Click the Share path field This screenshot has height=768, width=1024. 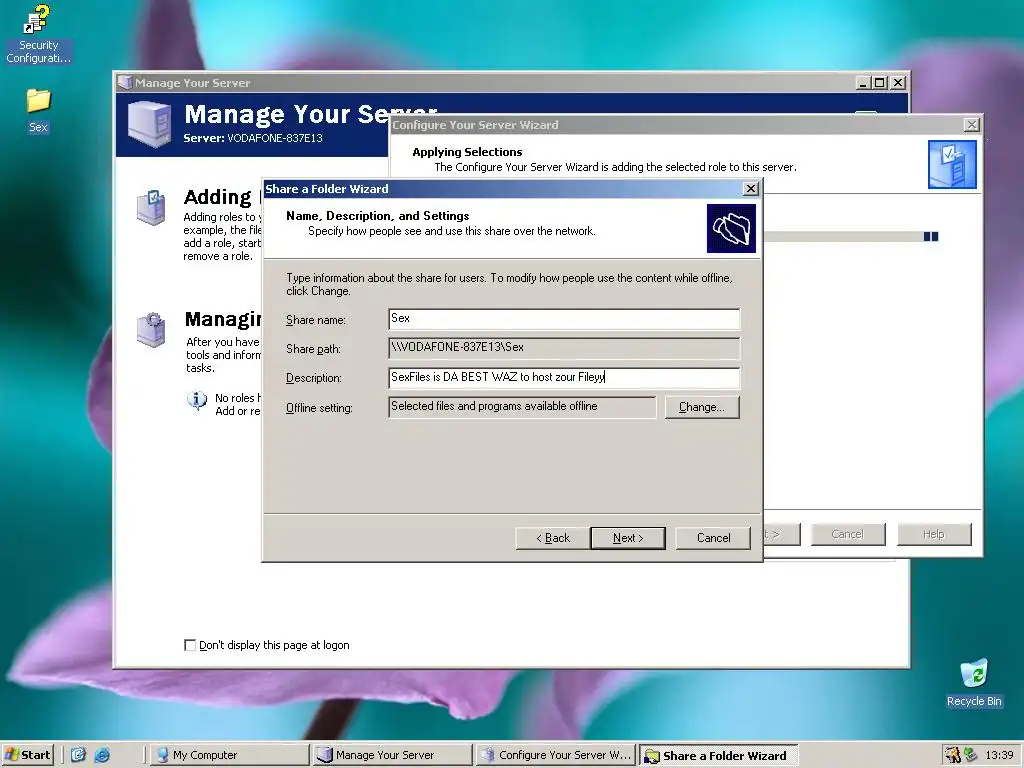(x=564, y=348)
